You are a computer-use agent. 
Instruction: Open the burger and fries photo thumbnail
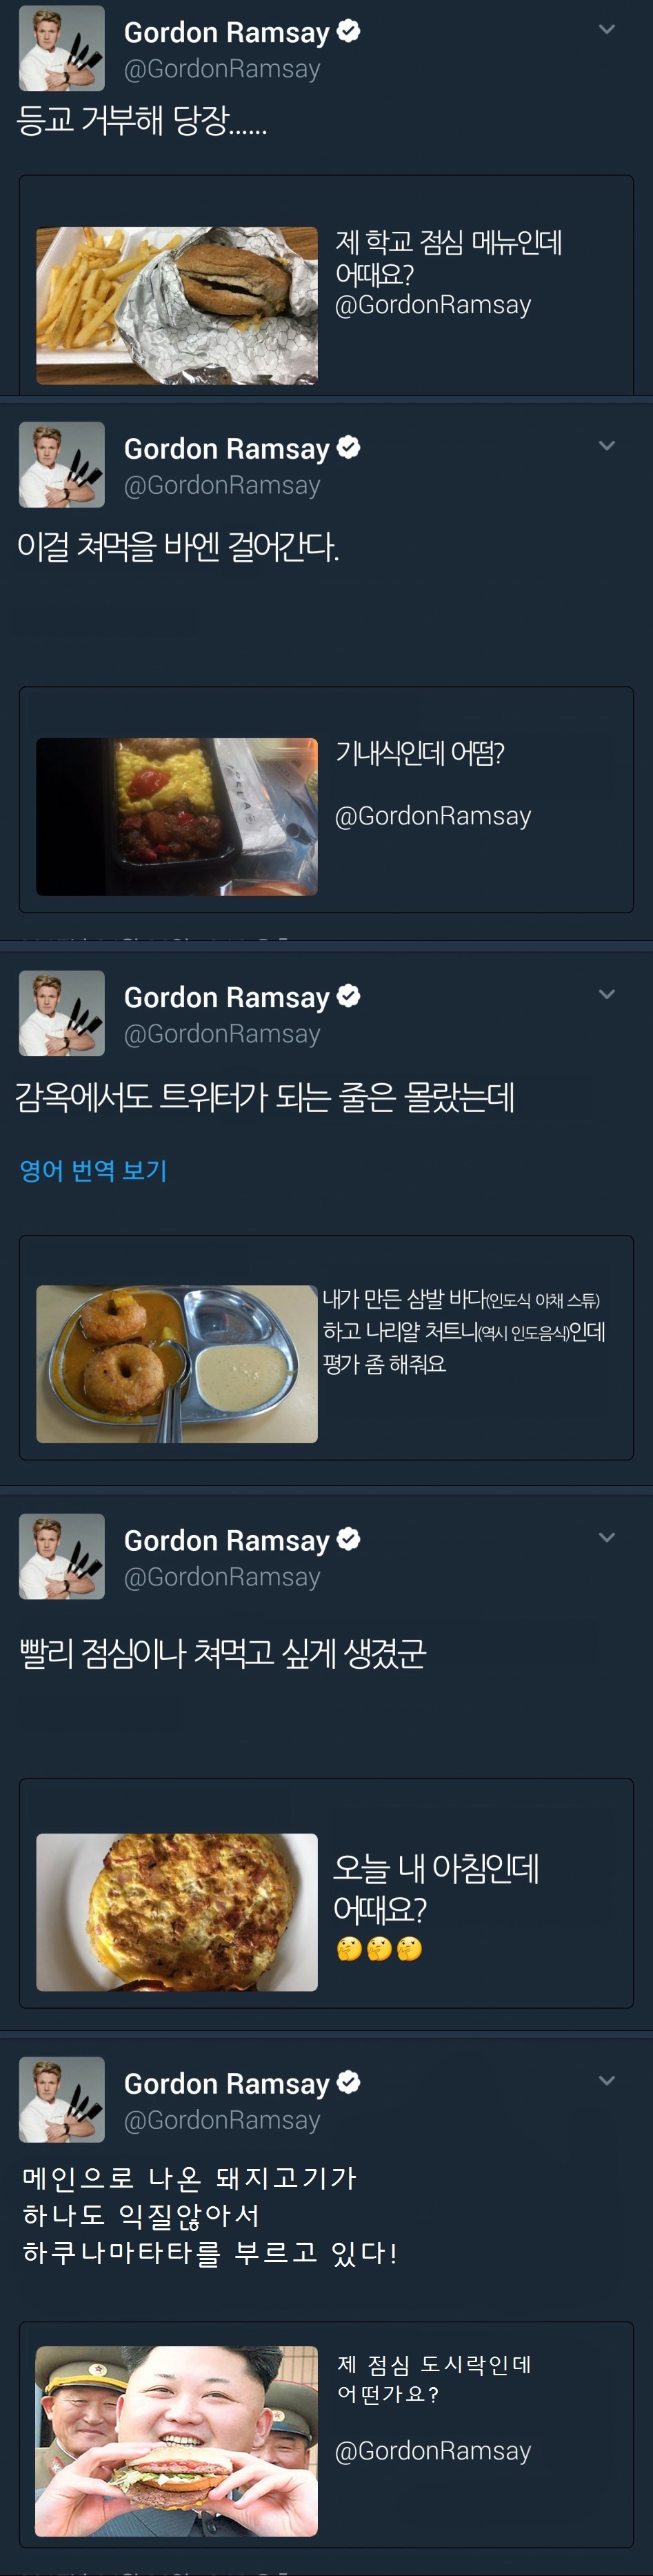(x=177, y=306)
